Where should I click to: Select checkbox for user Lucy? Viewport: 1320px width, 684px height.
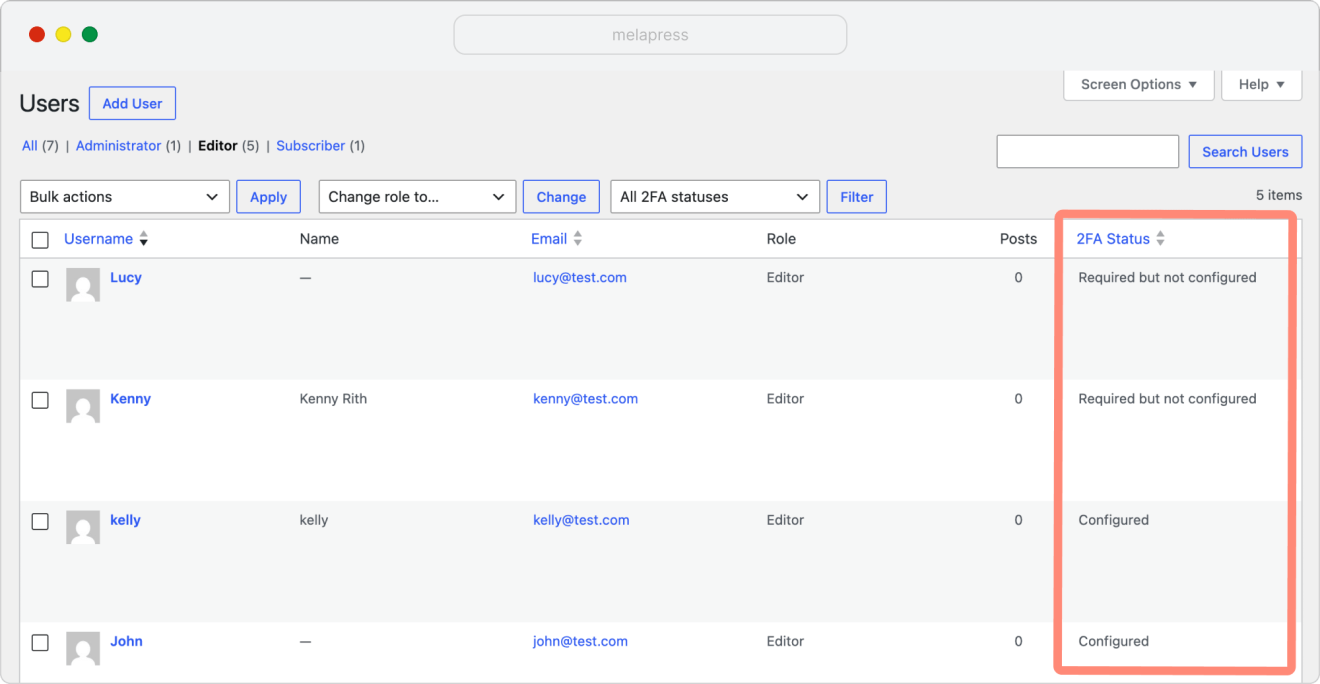point(40,279)
